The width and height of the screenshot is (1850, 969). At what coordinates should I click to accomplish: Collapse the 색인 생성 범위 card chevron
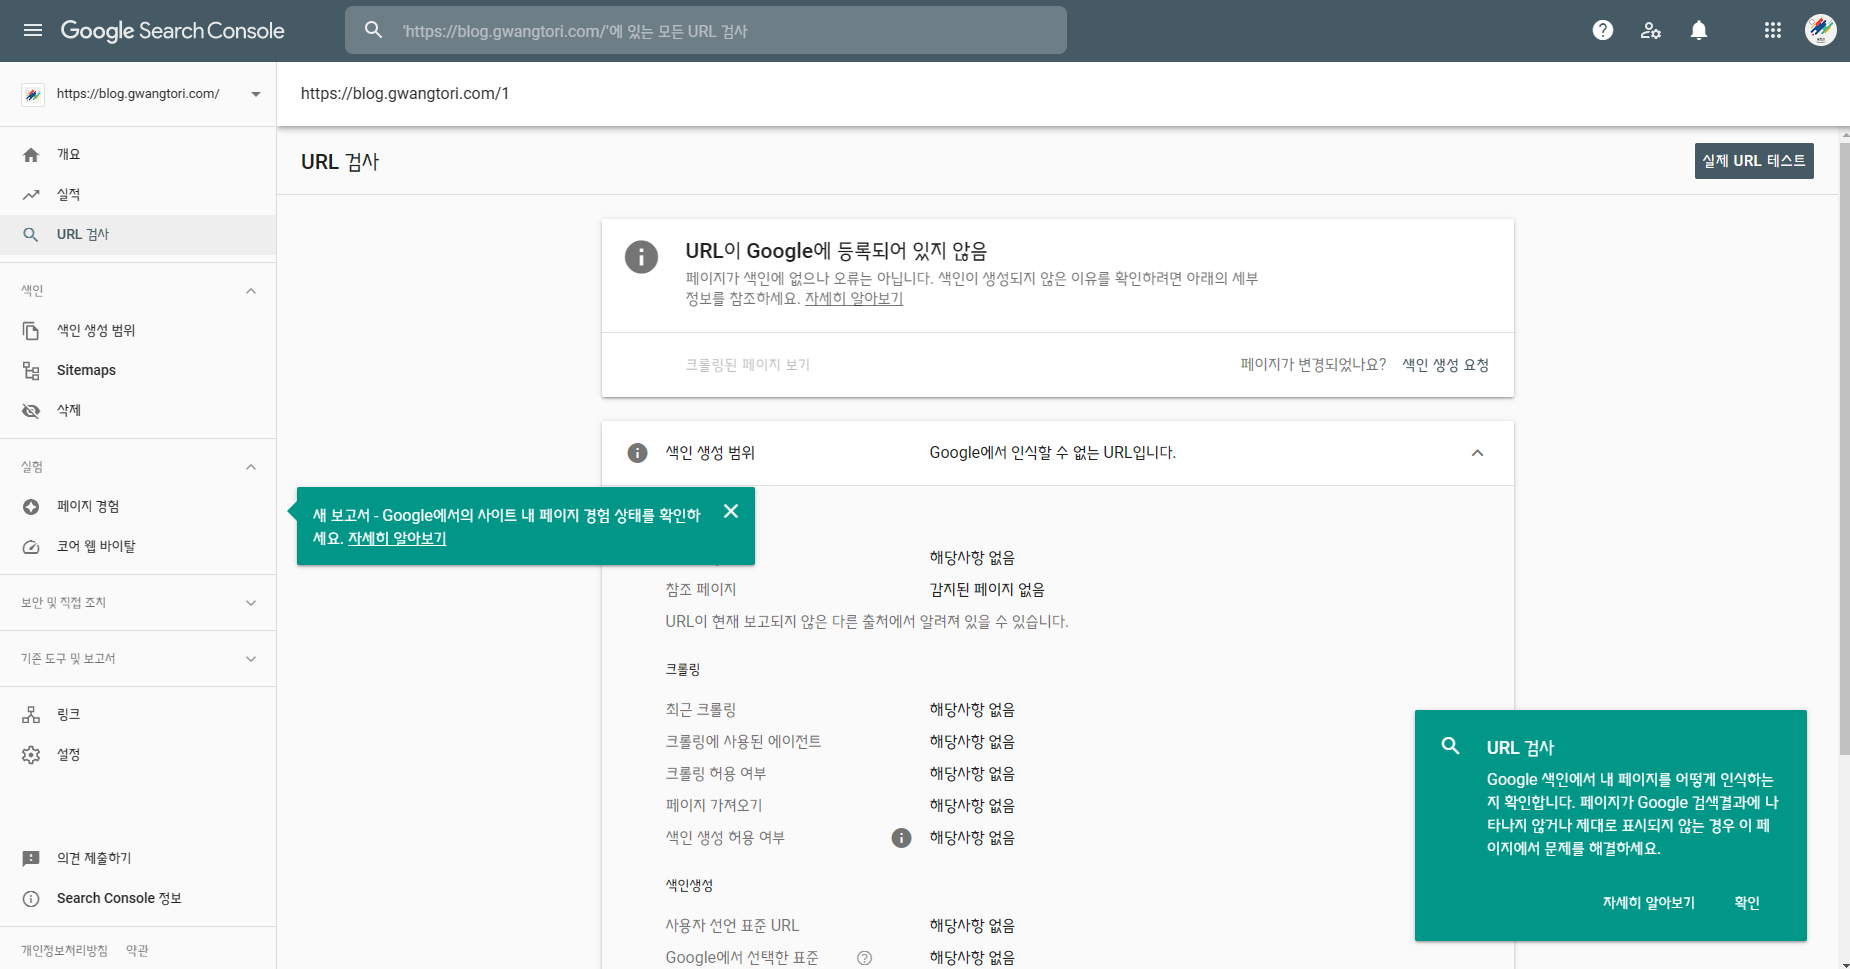[1477, 453]
